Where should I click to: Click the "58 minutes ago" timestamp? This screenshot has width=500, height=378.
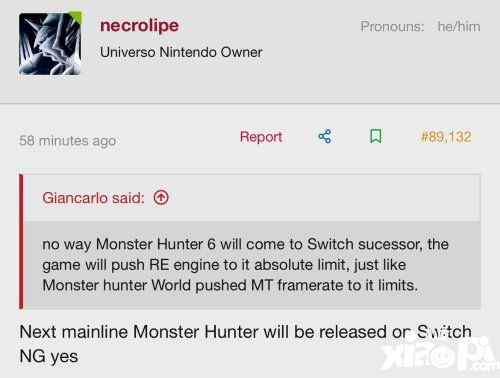click(68, 141)
